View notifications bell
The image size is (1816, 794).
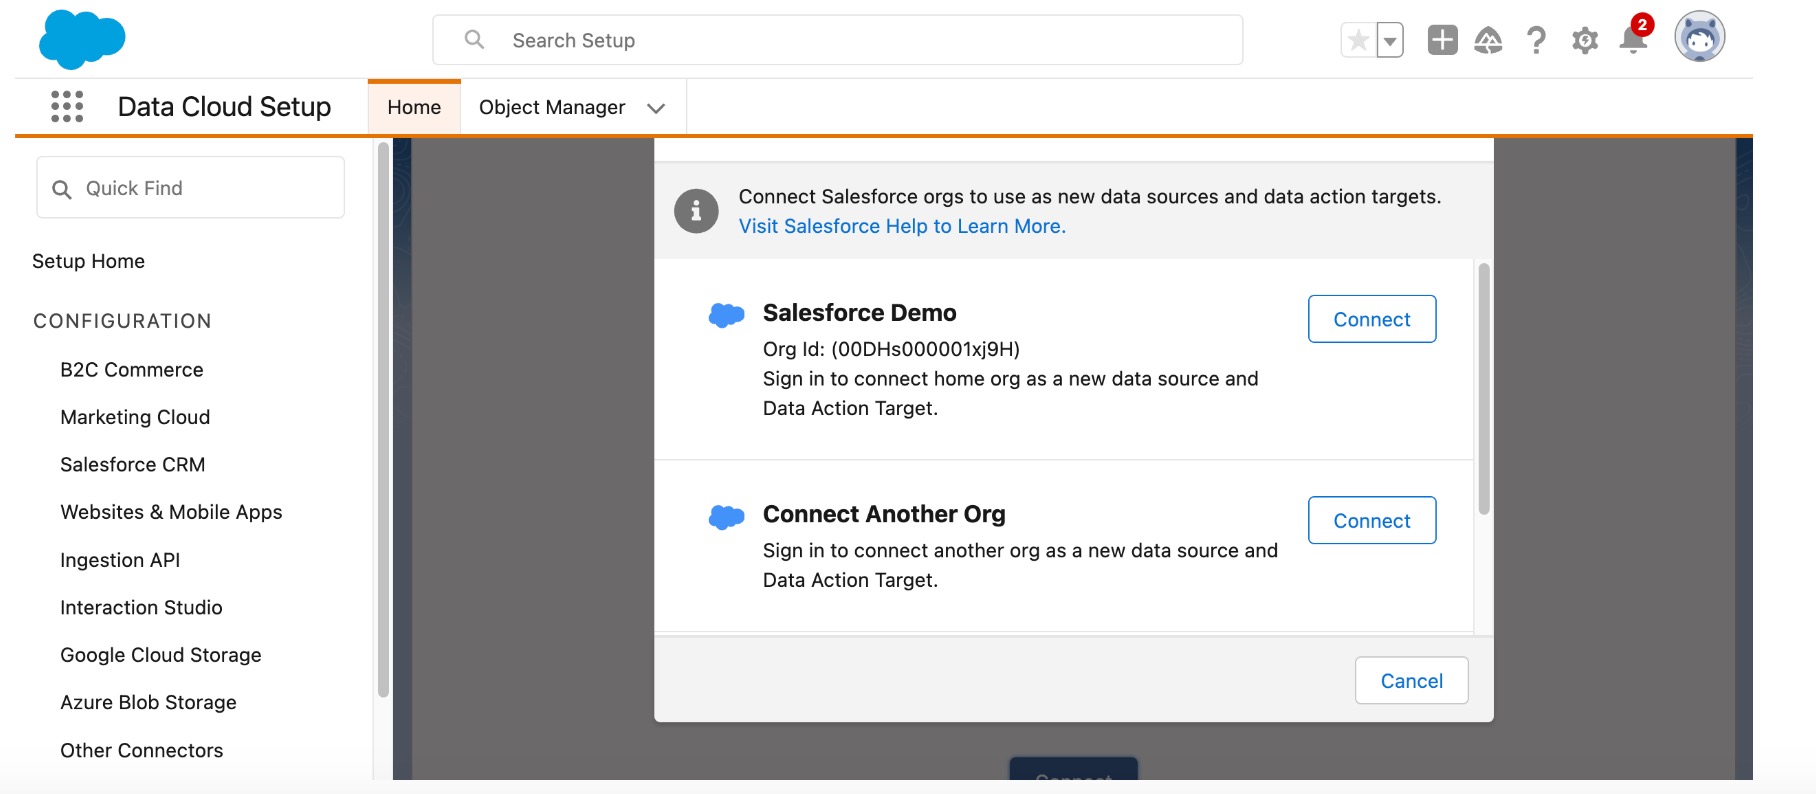tap(1634, 38)
